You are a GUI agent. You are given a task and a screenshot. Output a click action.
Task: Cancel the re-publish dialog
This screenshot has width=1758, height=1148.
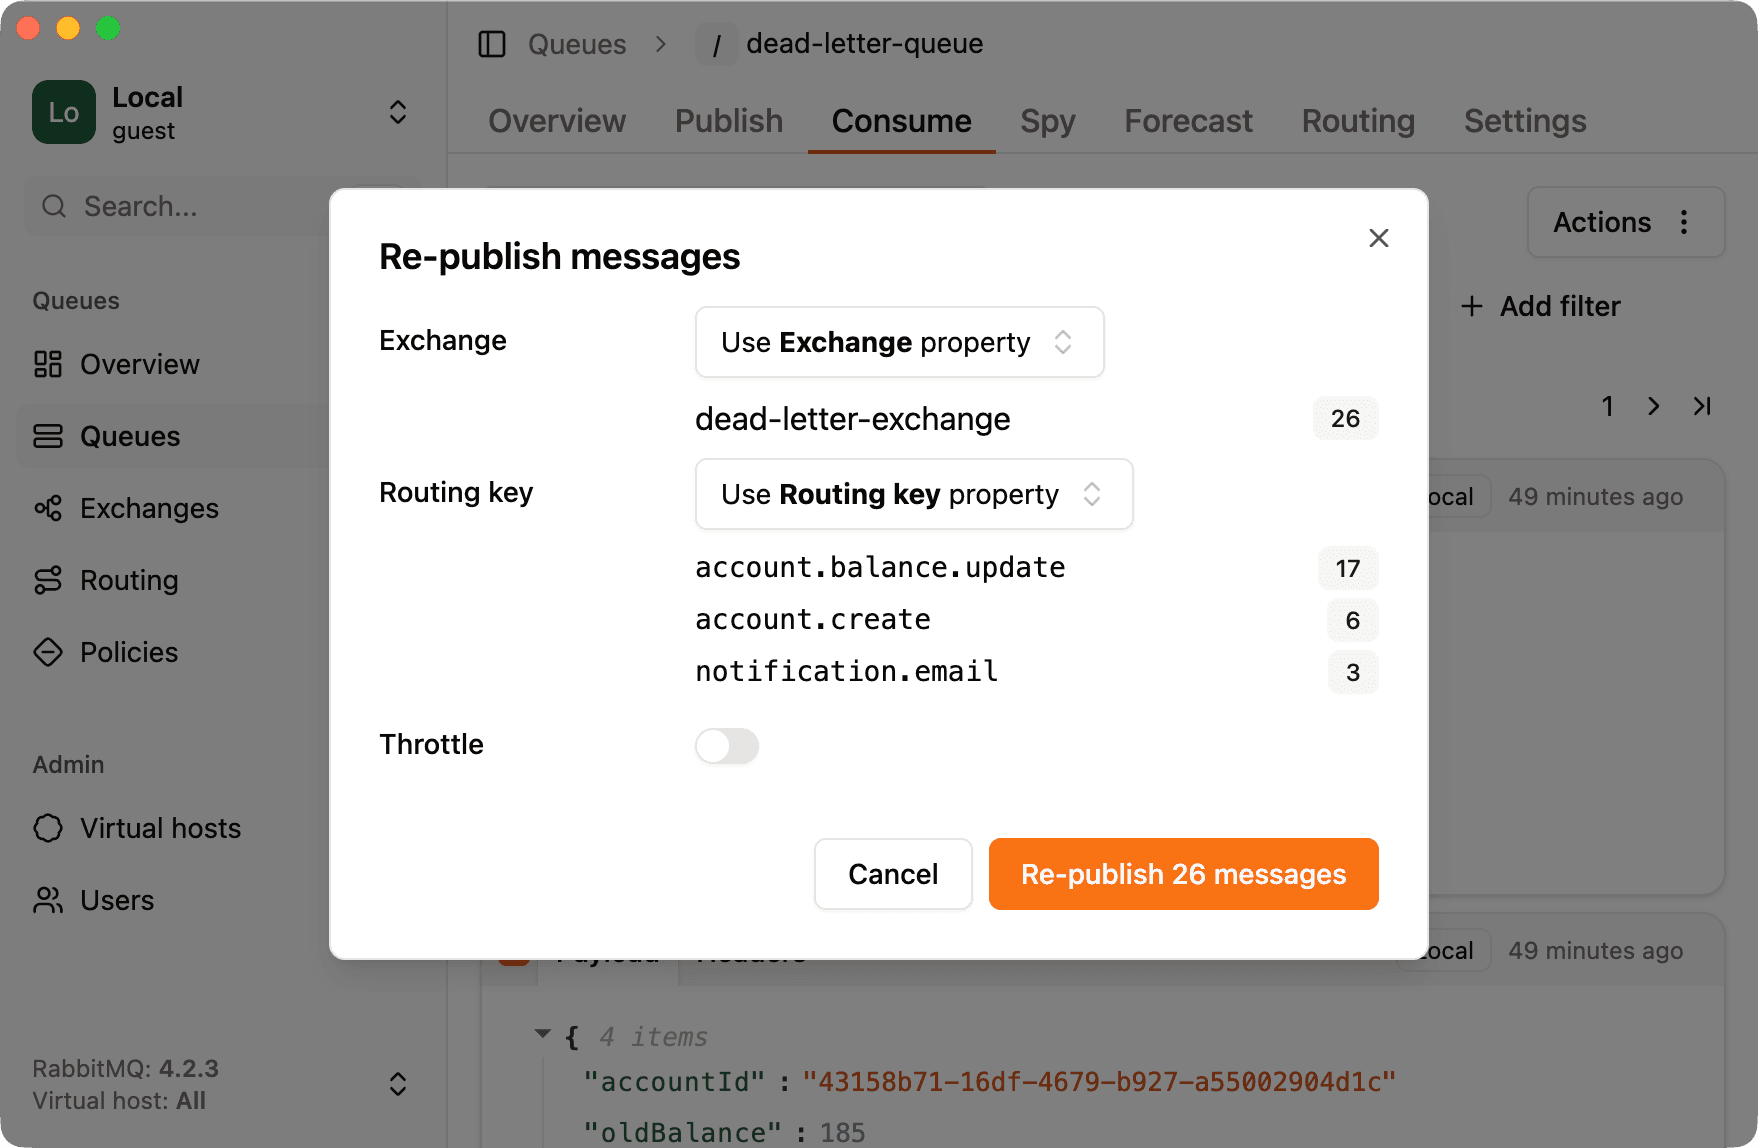[x=893, y=874]
